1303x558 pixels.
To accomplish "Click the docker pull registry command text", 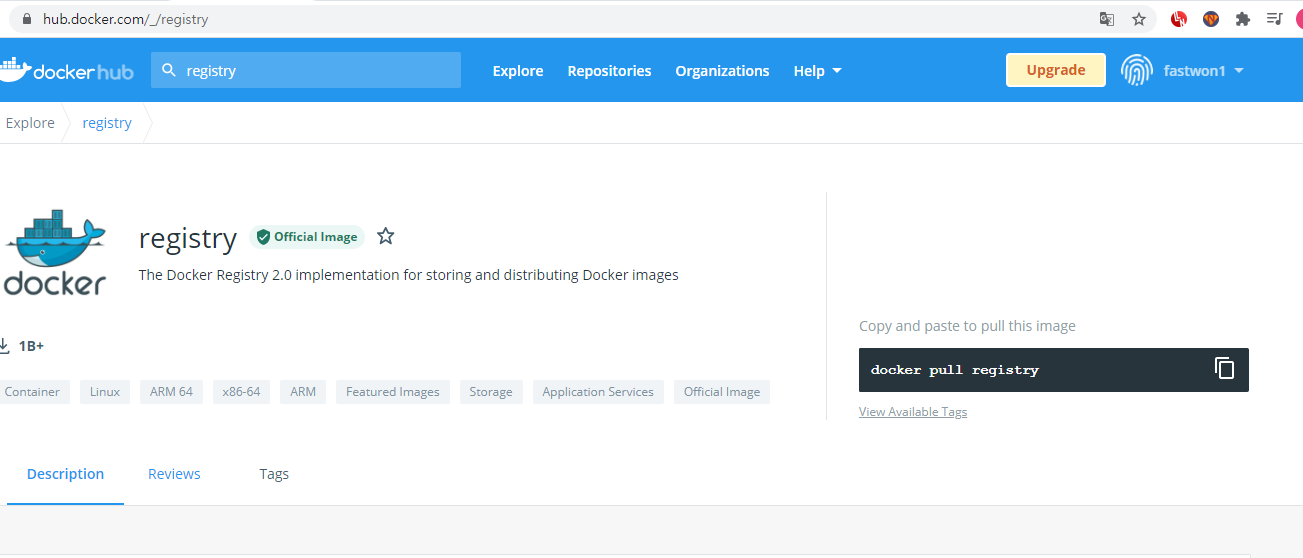I will [955, 370].
